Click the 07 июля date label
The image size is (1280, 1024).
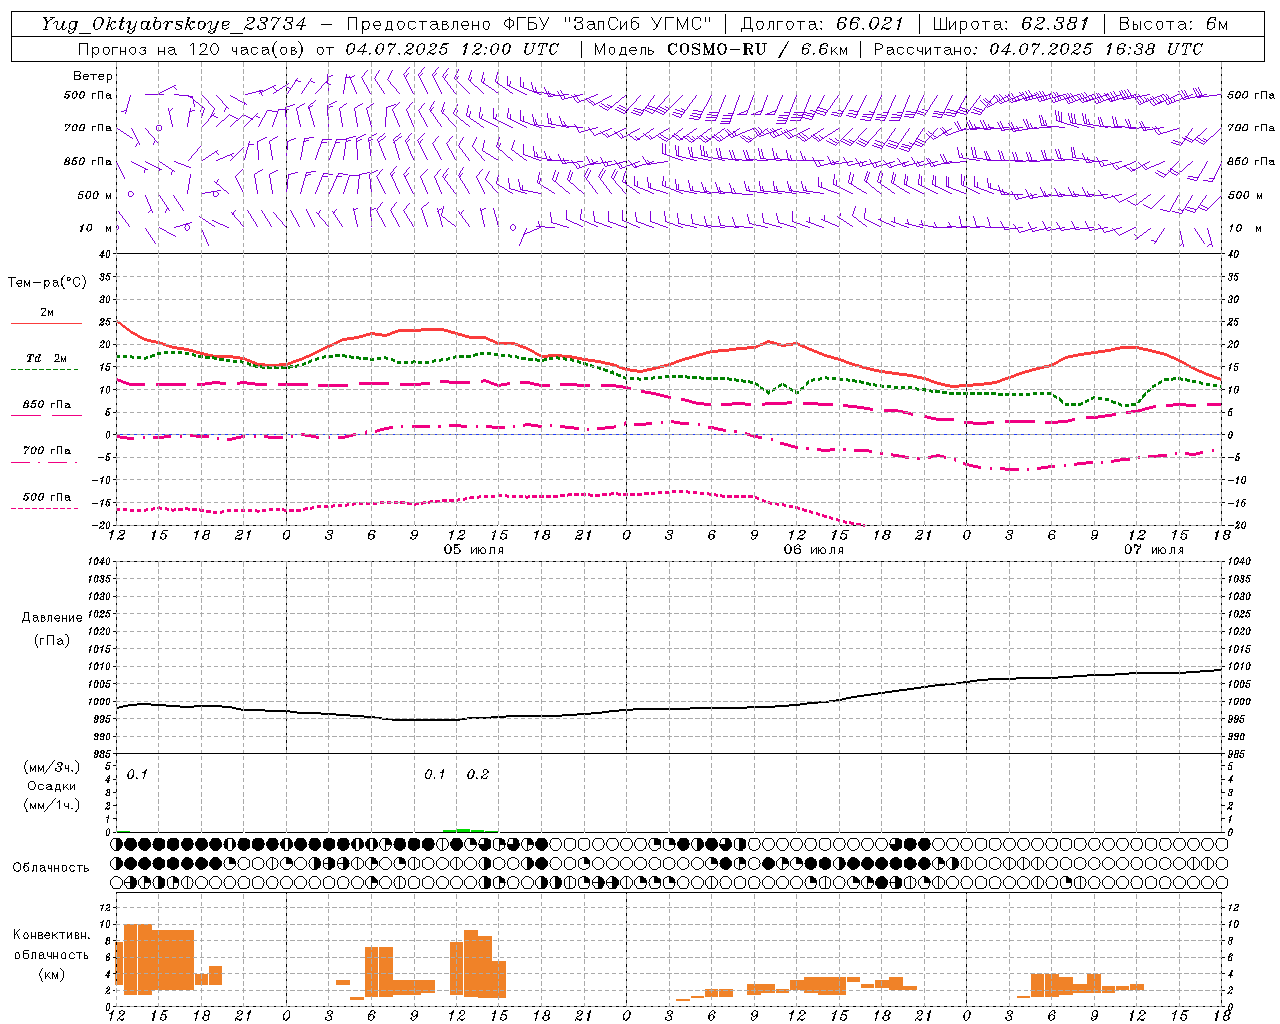[x=1153, y=550]
